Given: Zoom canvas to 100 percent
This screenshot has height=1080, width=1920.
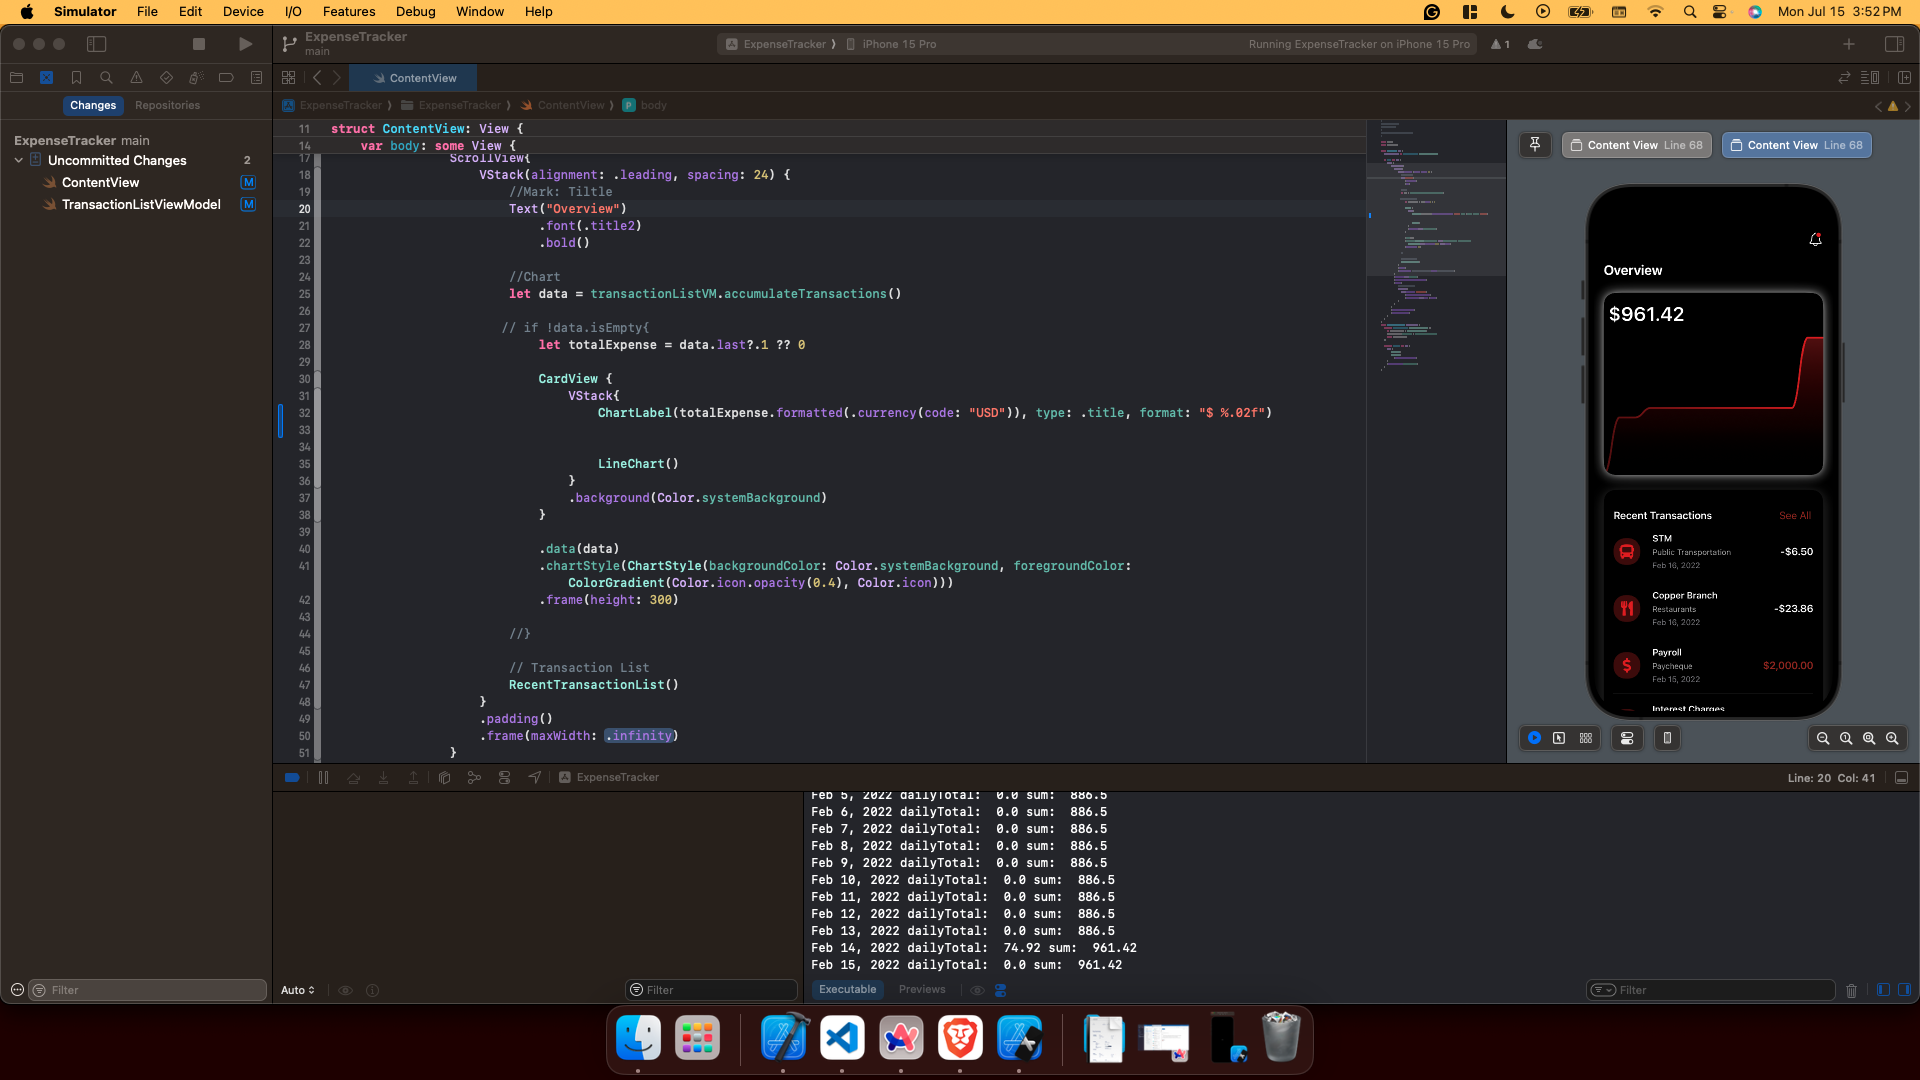Looking at the screenshot, I should coord(1846,738).
